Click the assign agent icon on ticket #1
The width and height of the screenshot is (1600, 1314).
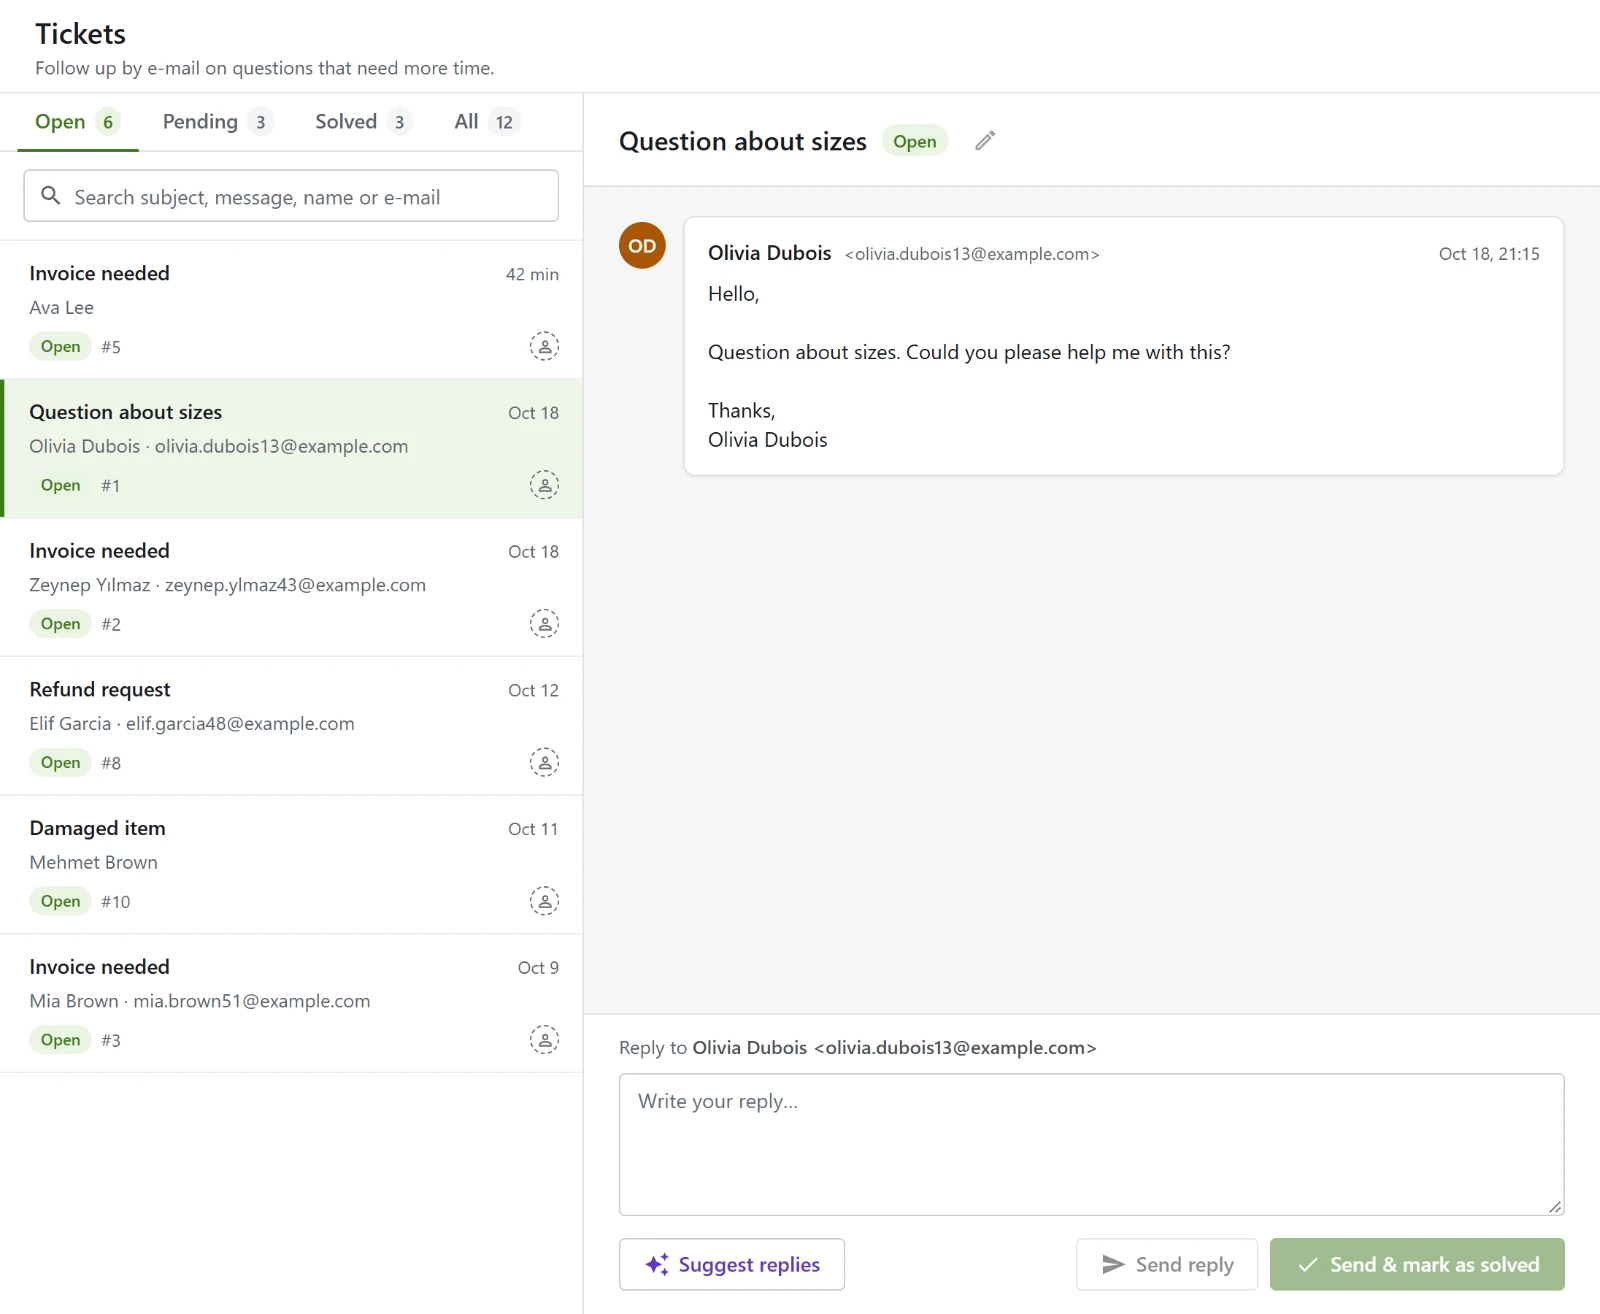(544, 486)
